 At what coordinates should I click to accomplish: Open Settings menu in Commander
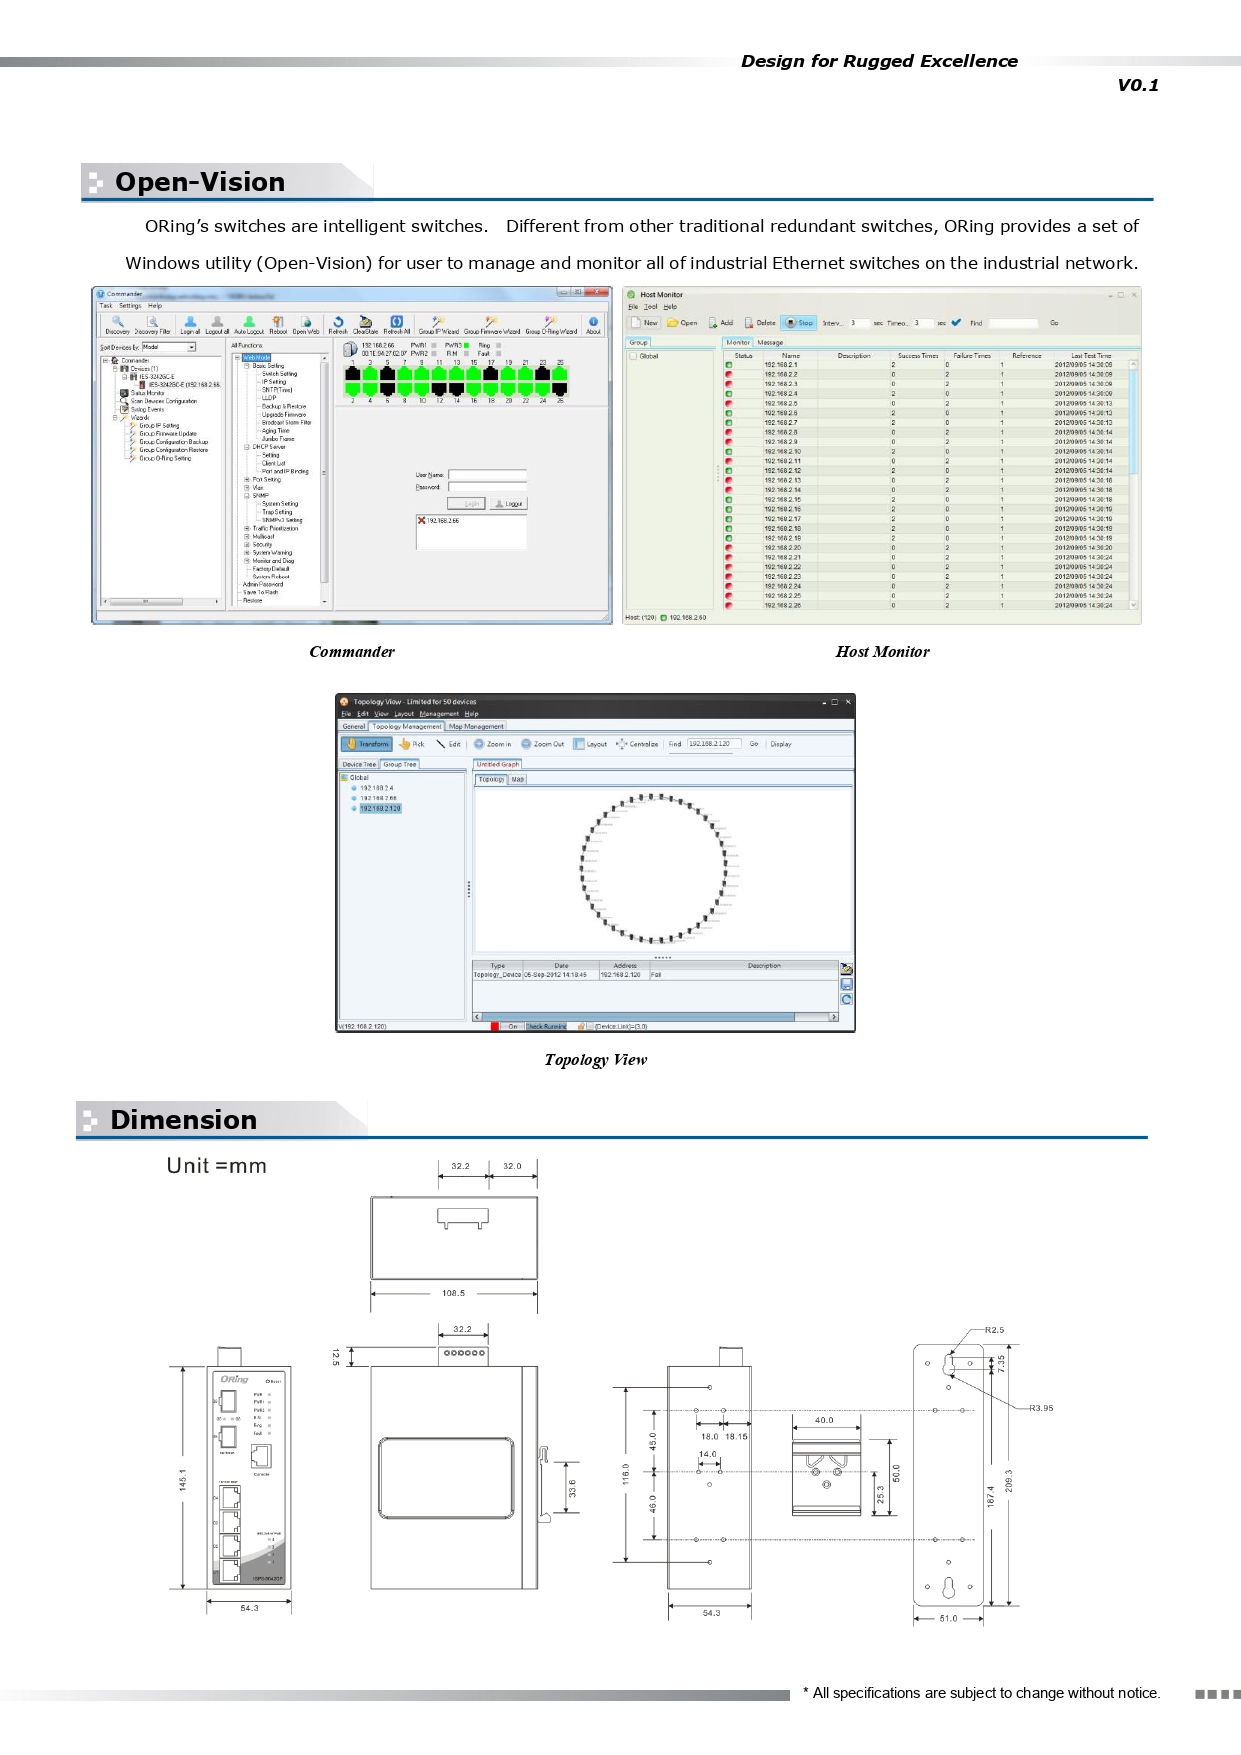(131, 306)
